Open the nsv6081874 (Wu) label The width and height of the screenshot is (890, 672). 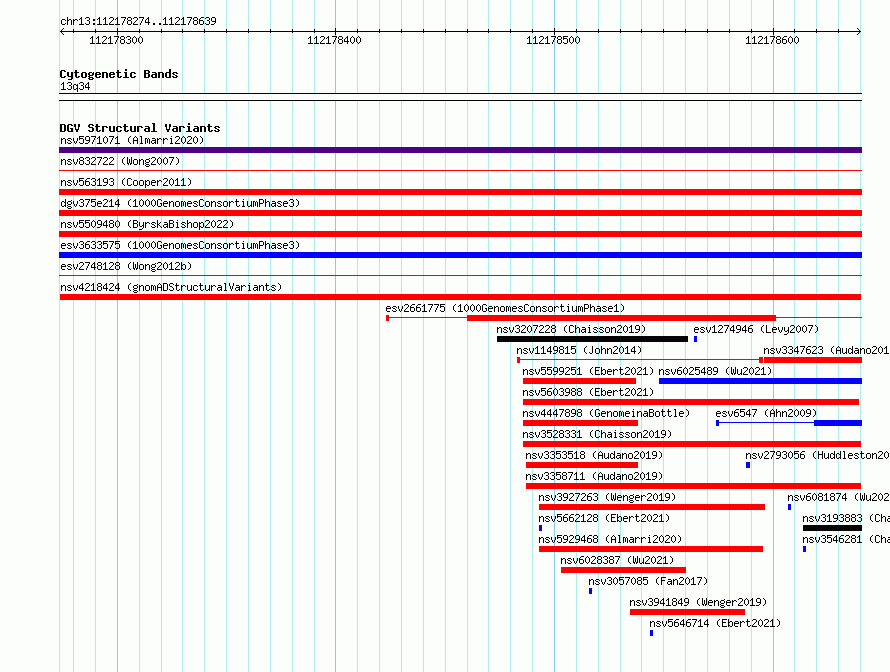coord(838,497)
